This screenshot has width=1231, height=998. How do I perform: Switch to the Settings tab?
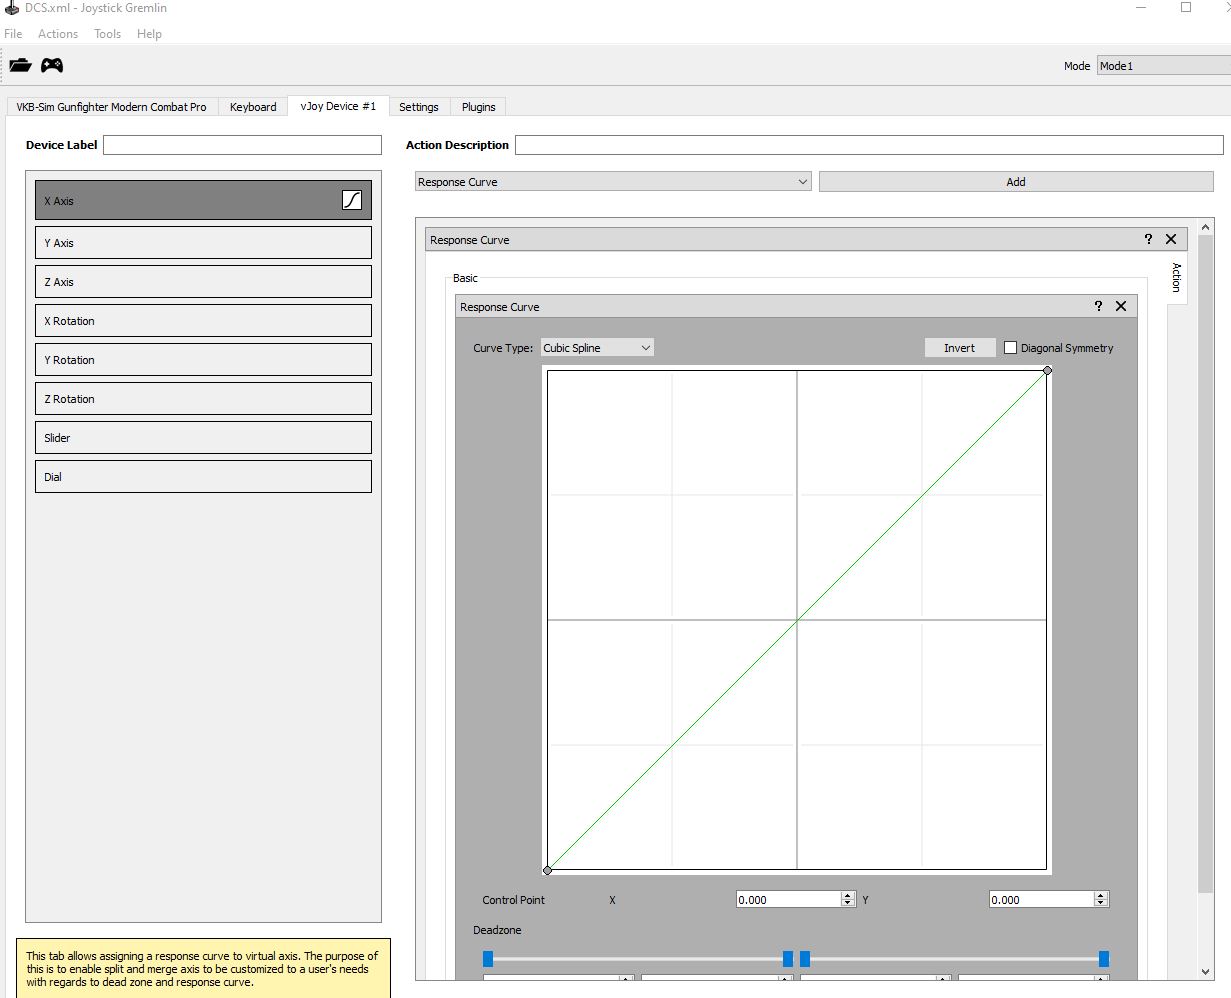418,107
